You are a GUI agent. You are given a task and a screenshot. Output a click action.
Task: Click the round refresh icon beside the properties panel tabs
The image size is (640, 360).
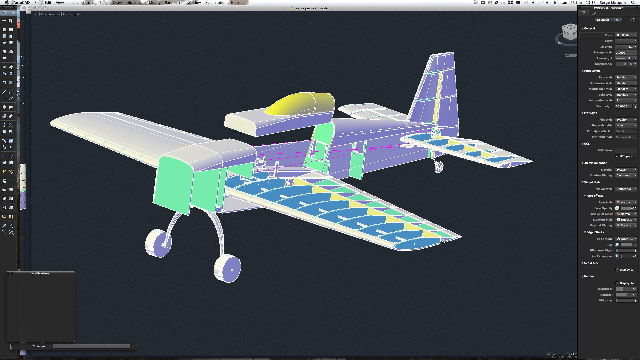coord(633,20)
